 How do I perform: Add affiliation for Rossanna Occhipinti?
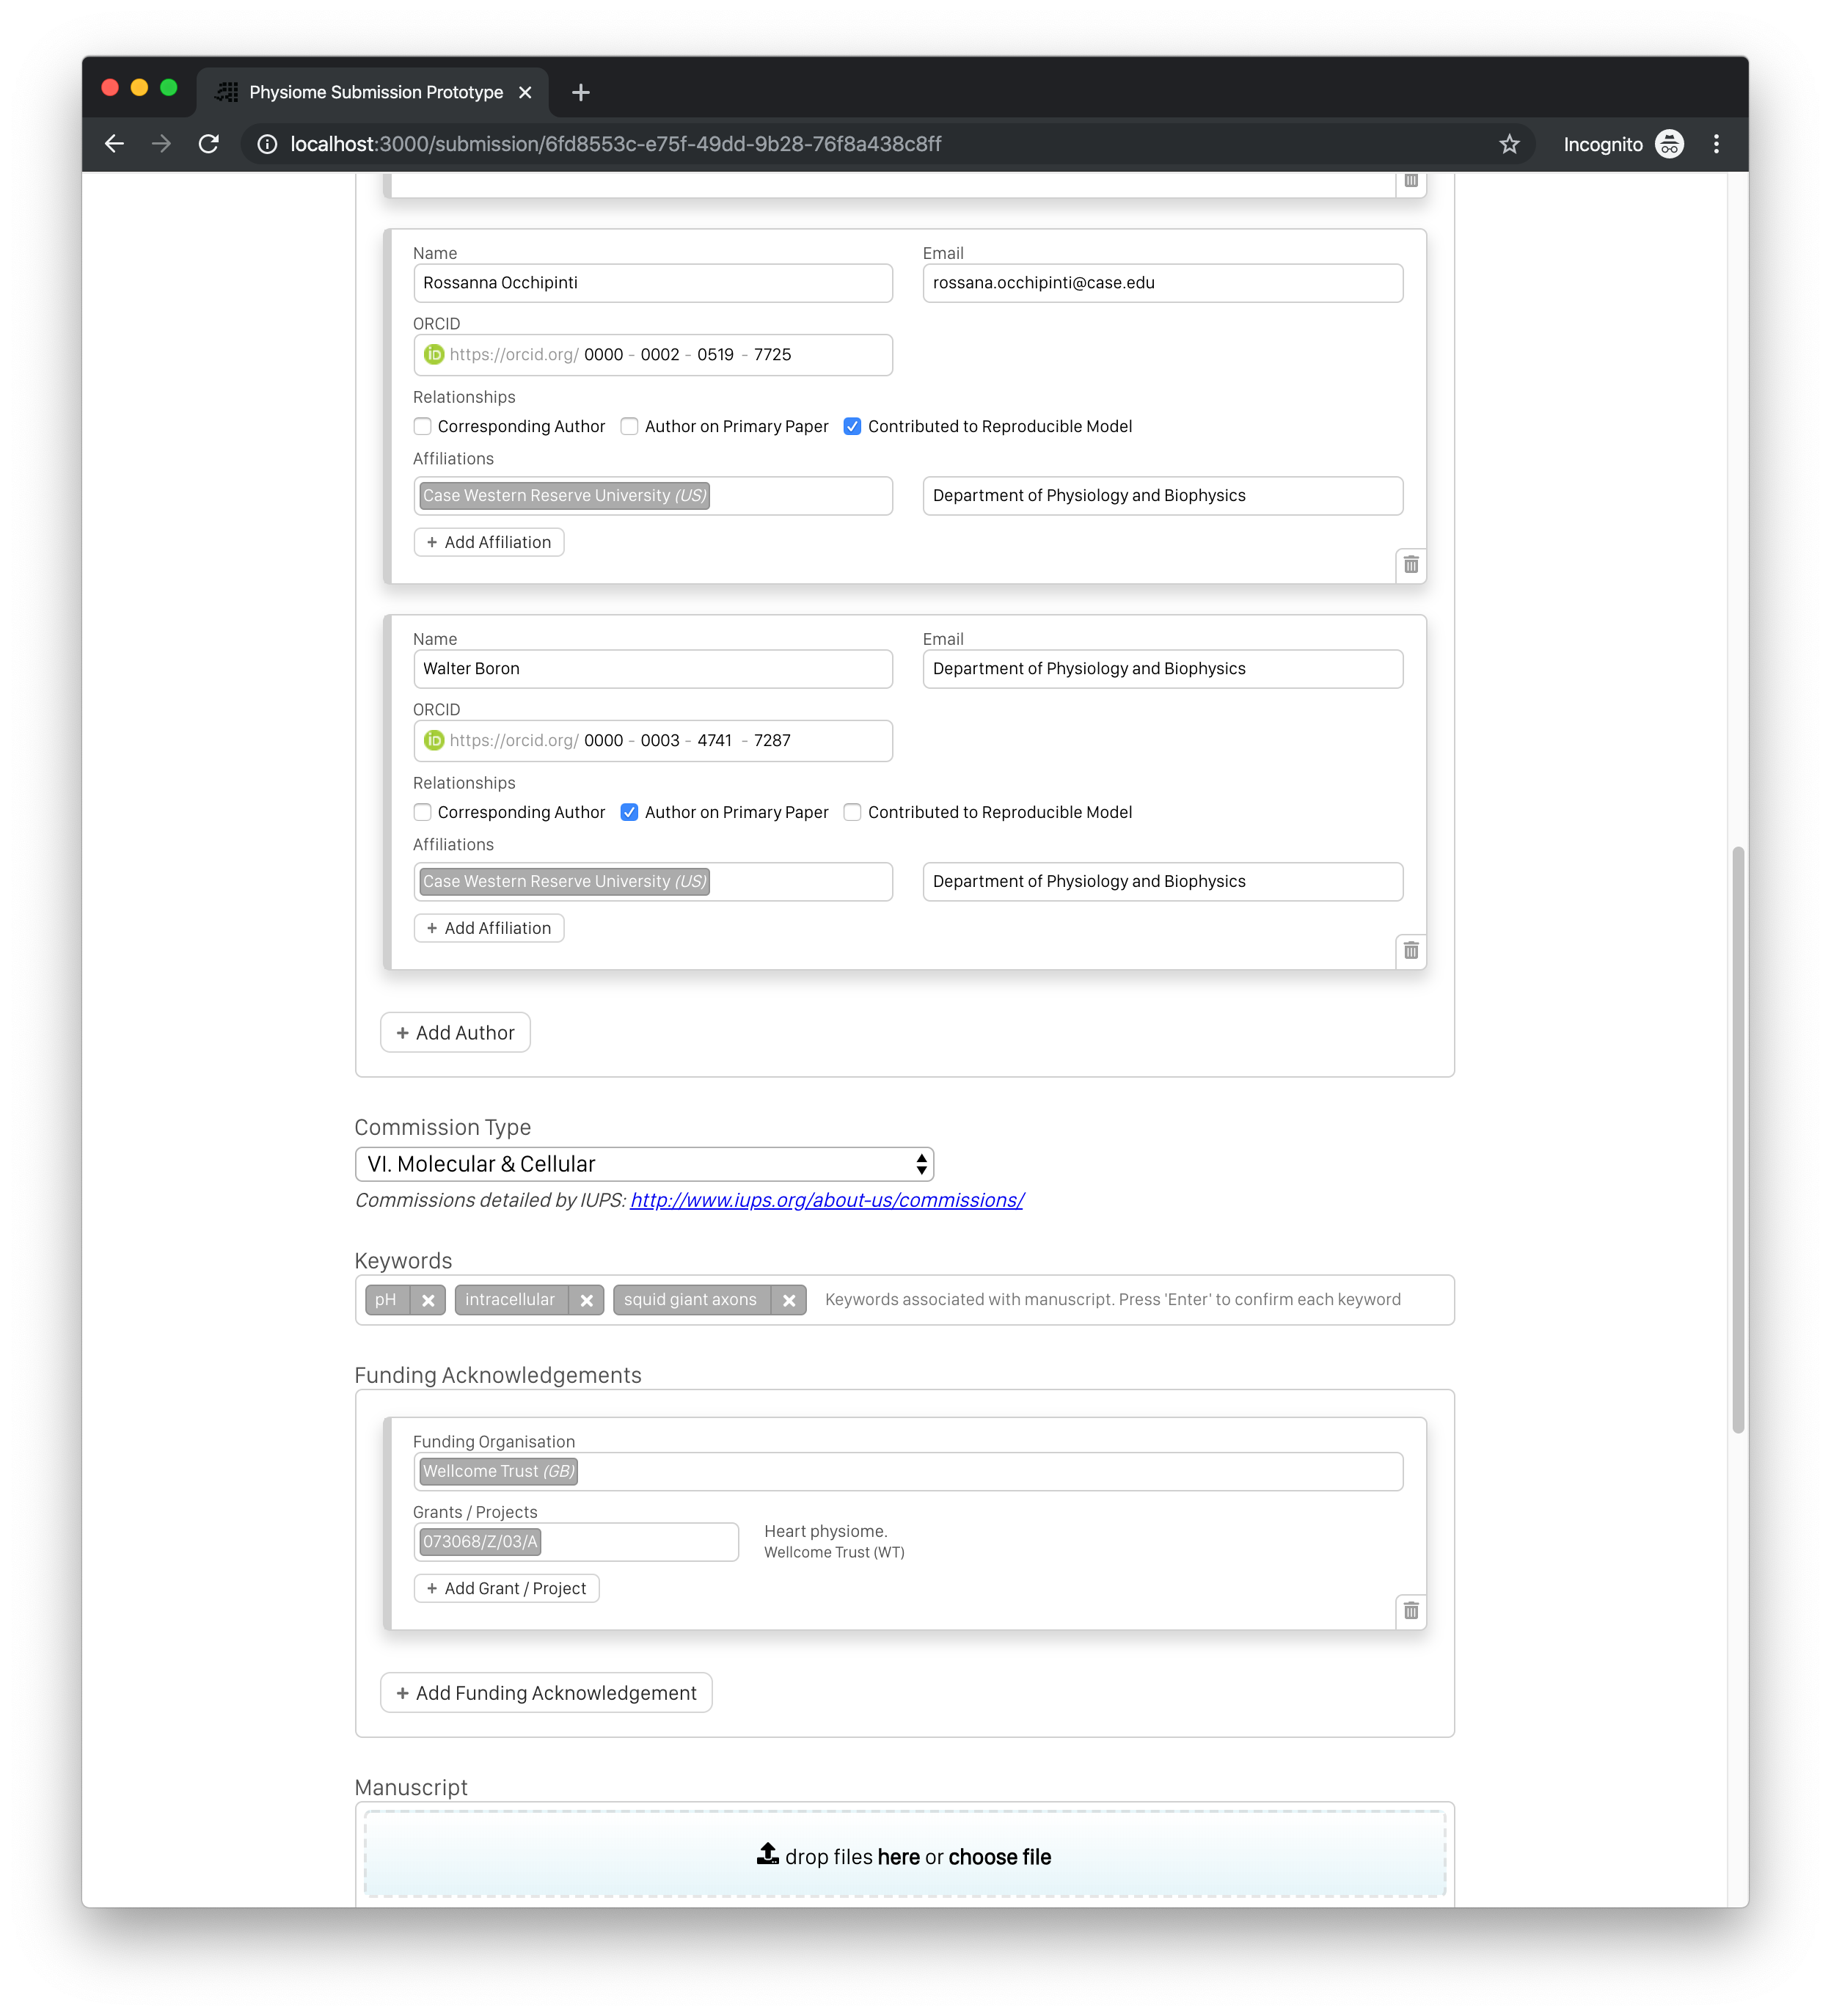pos(489,542)
